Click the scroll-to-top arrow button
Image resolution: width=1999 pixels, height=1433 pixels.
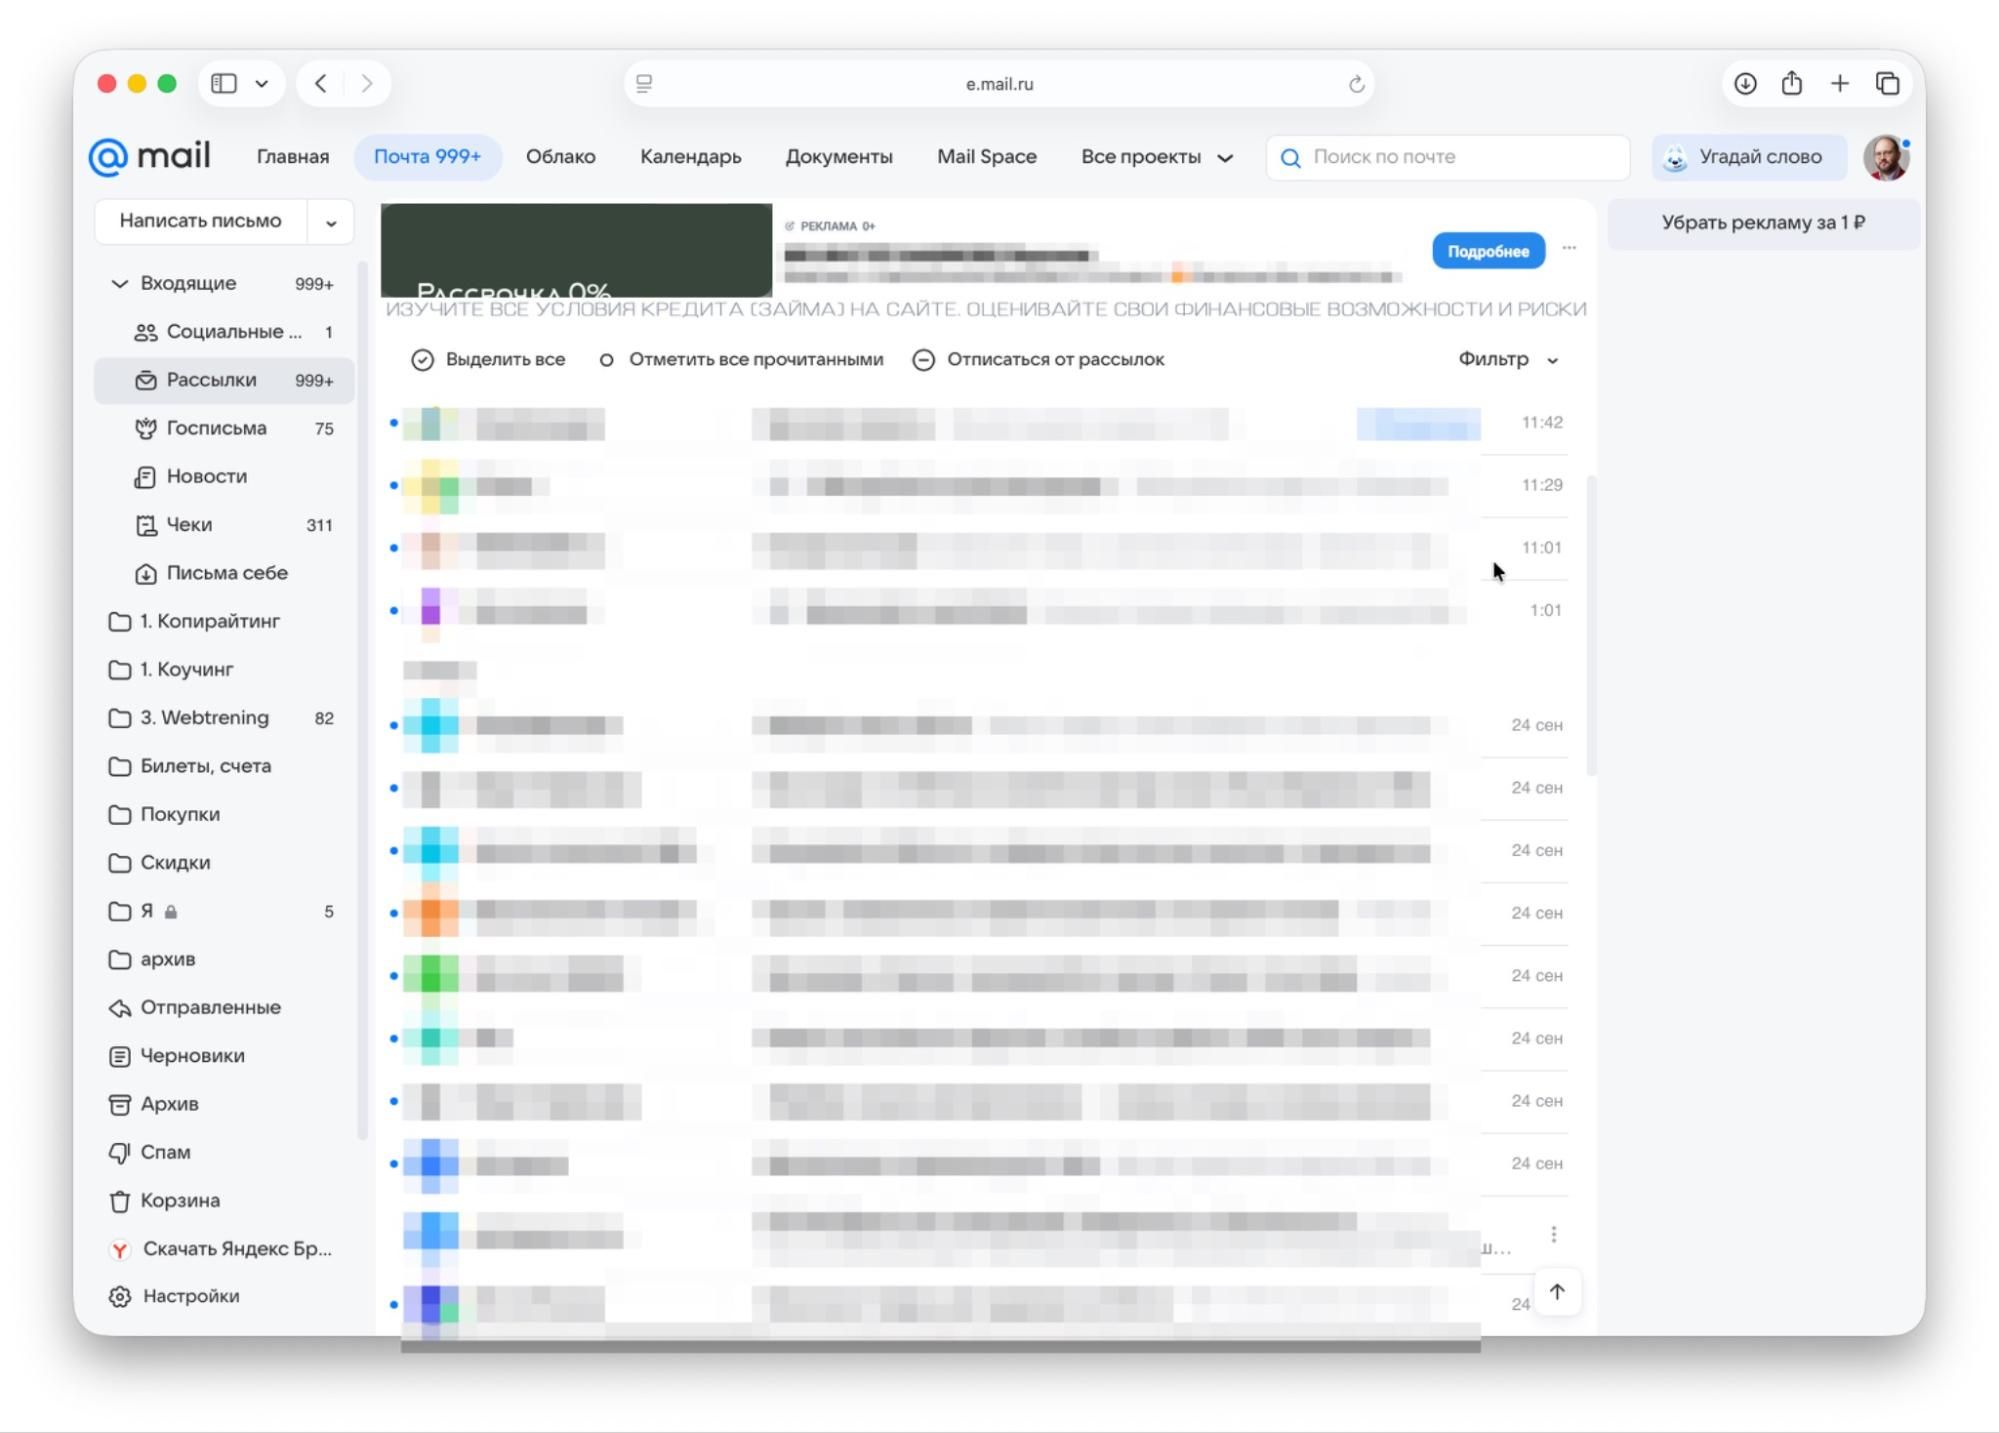1557,1292
